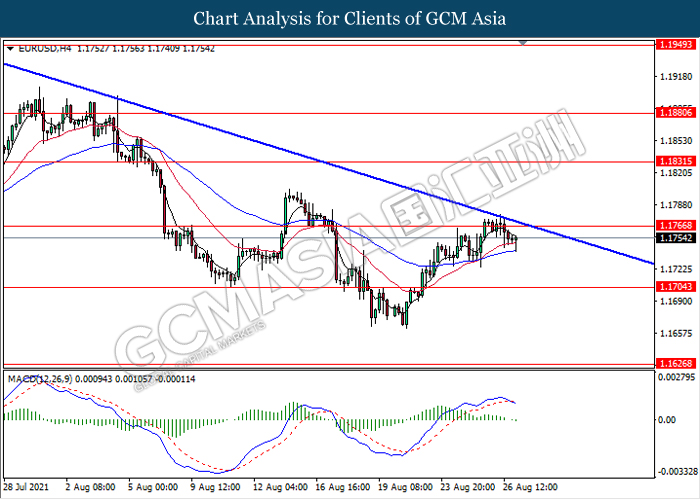Click the EURUSD,H4 symbol dropdown triangle
This screenshot has height=500, width=700.
tap(11, 49)
